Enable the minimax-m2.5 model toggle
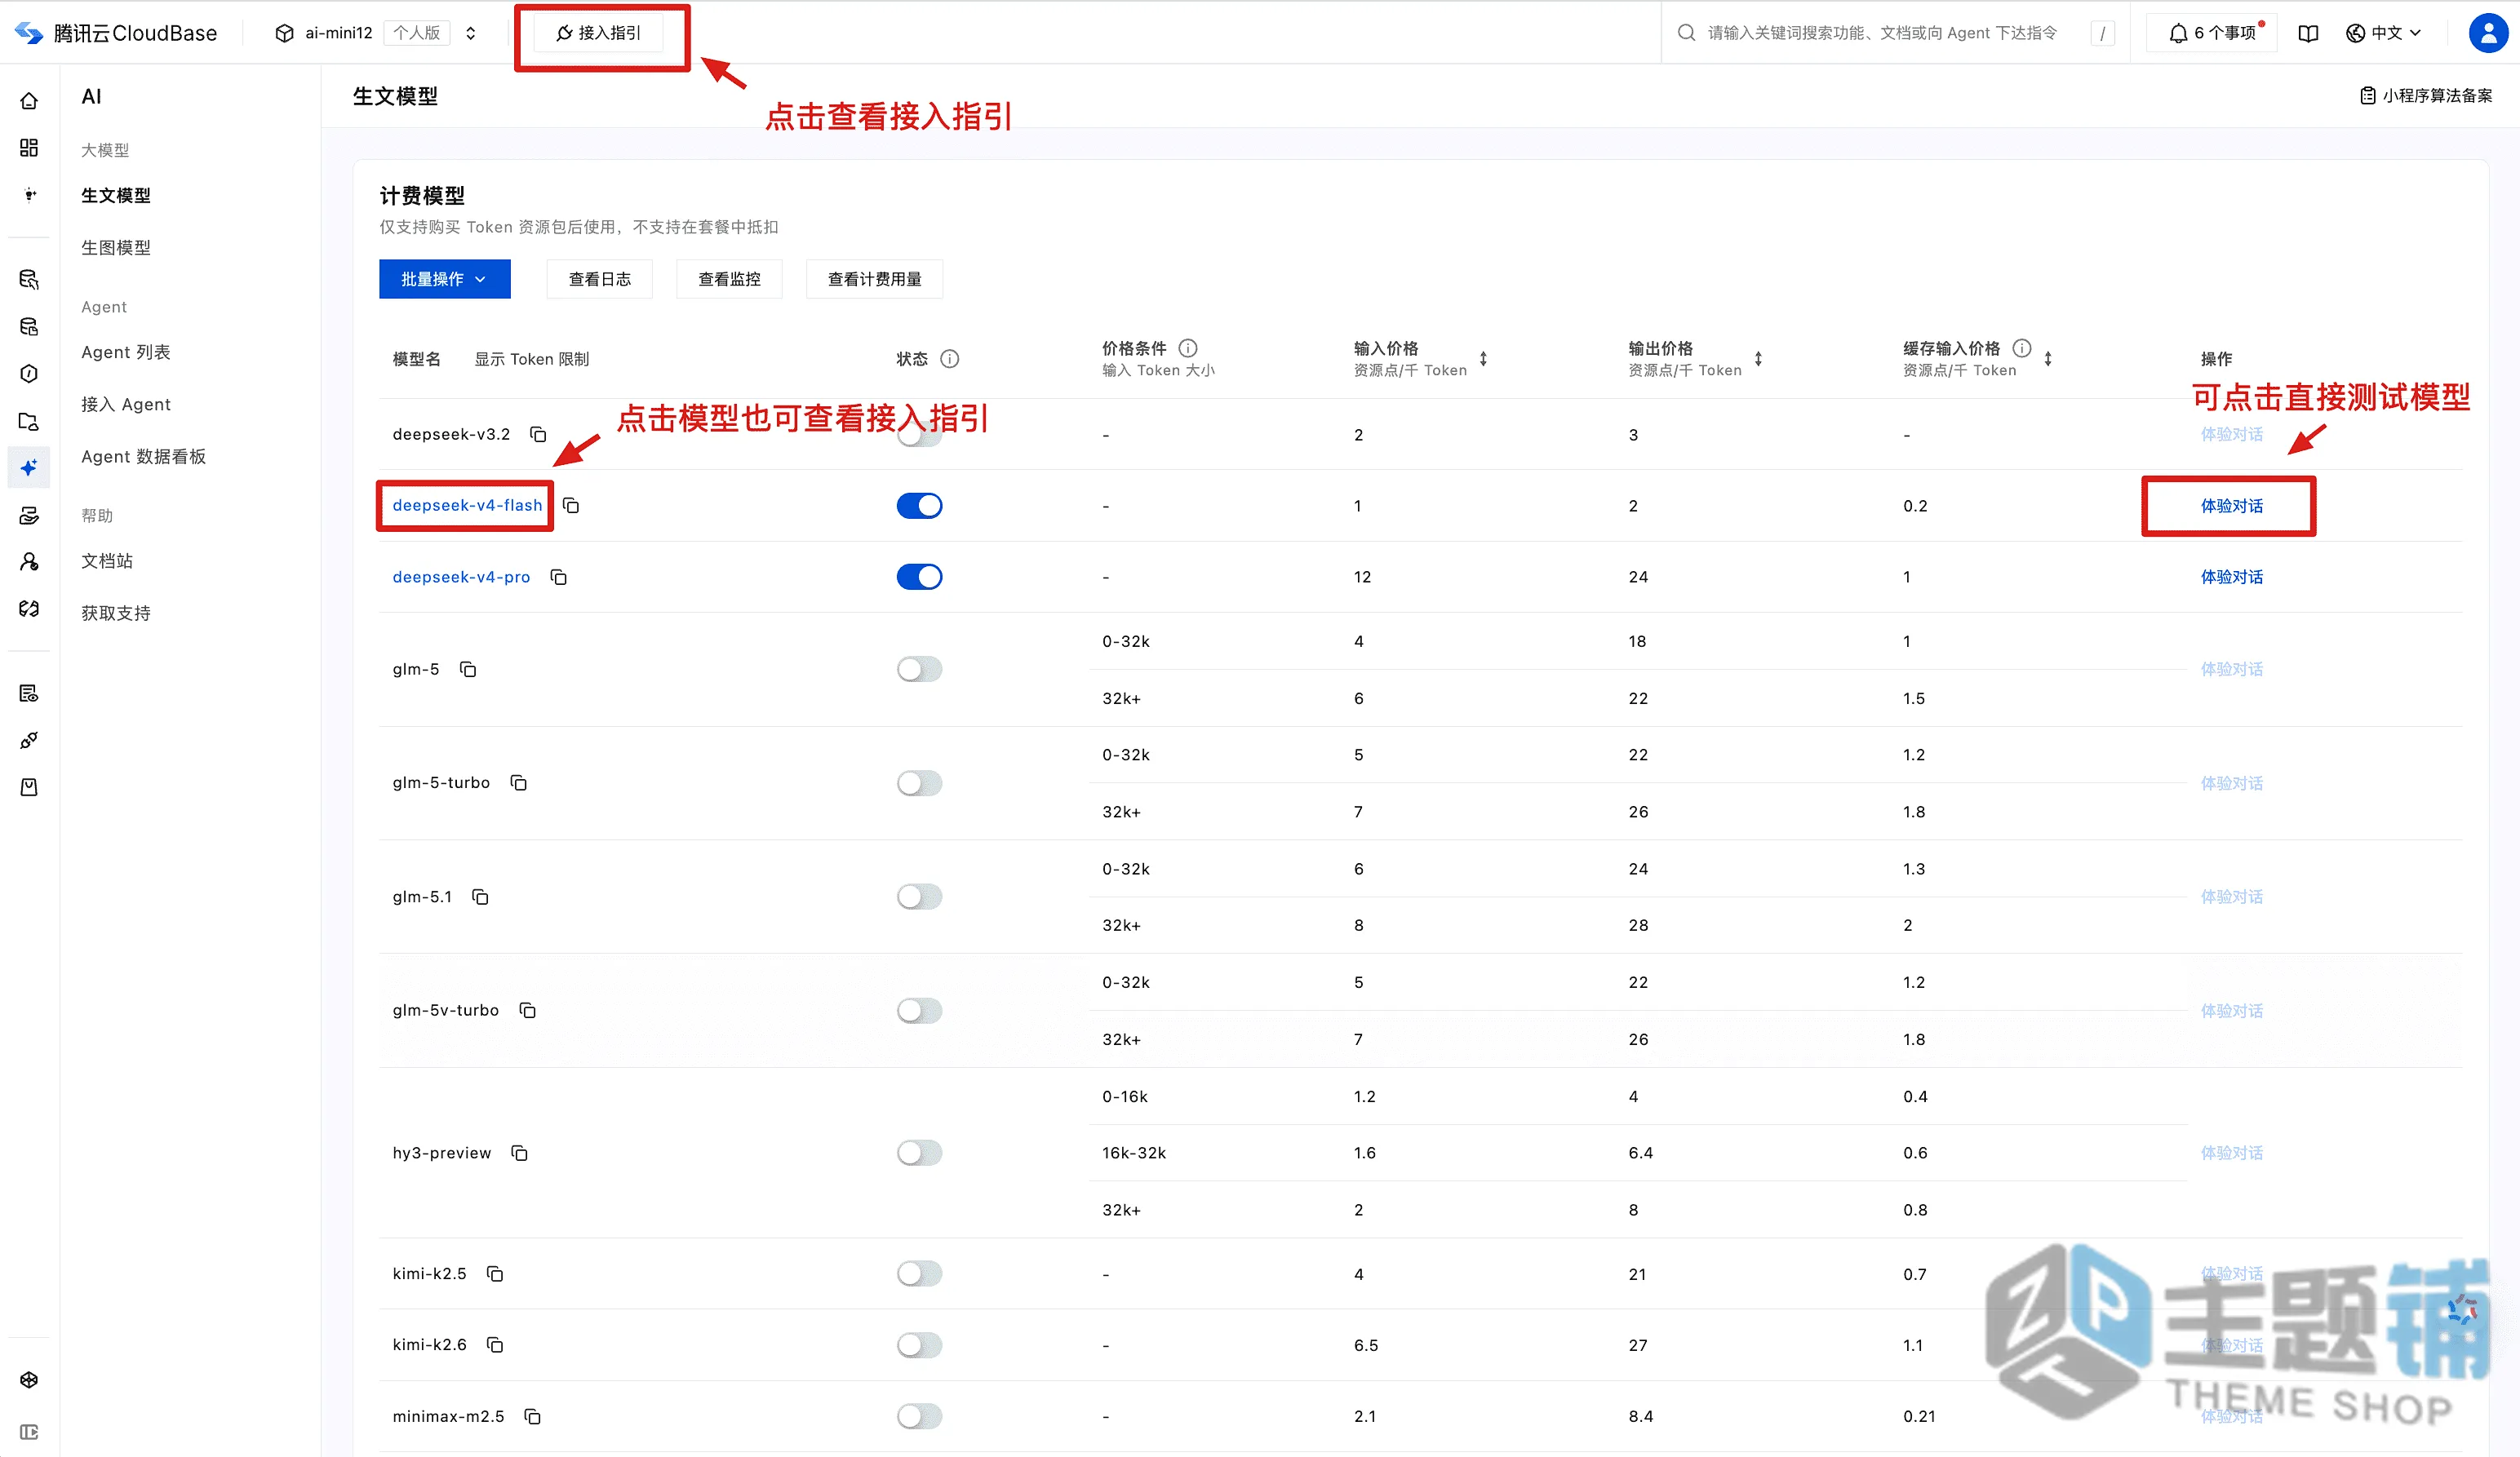Image resolution: width=2520 pixels, height=1457 pixels. (920, 1416)
